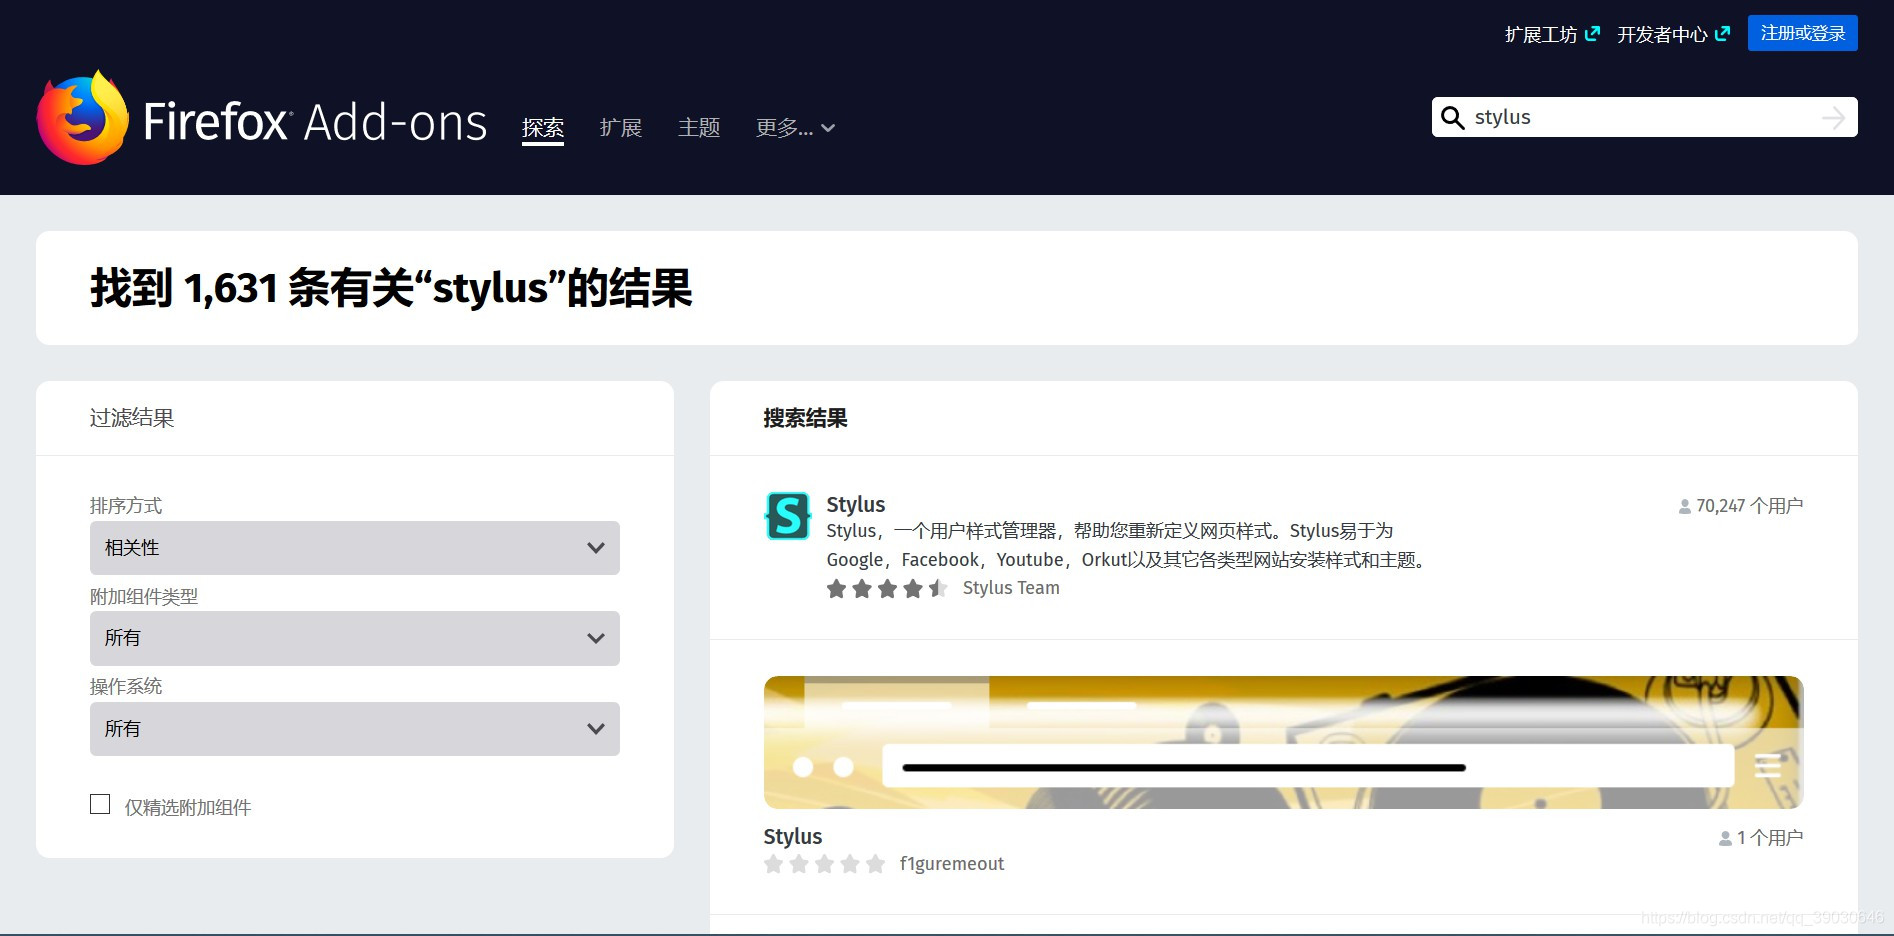This screenshot has width=1894, height=936.
Task: Submit search with the arrow icon
Action: point(1833,118)
